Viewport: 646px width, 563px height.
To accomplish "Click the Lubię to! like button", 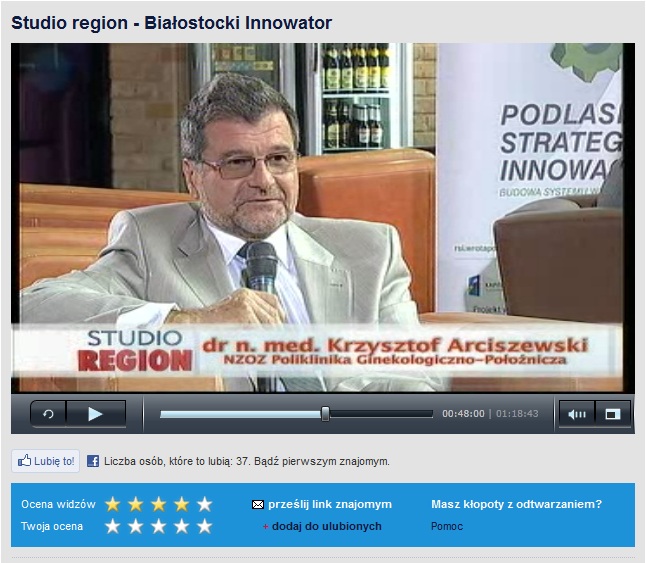I will point(45,461).
